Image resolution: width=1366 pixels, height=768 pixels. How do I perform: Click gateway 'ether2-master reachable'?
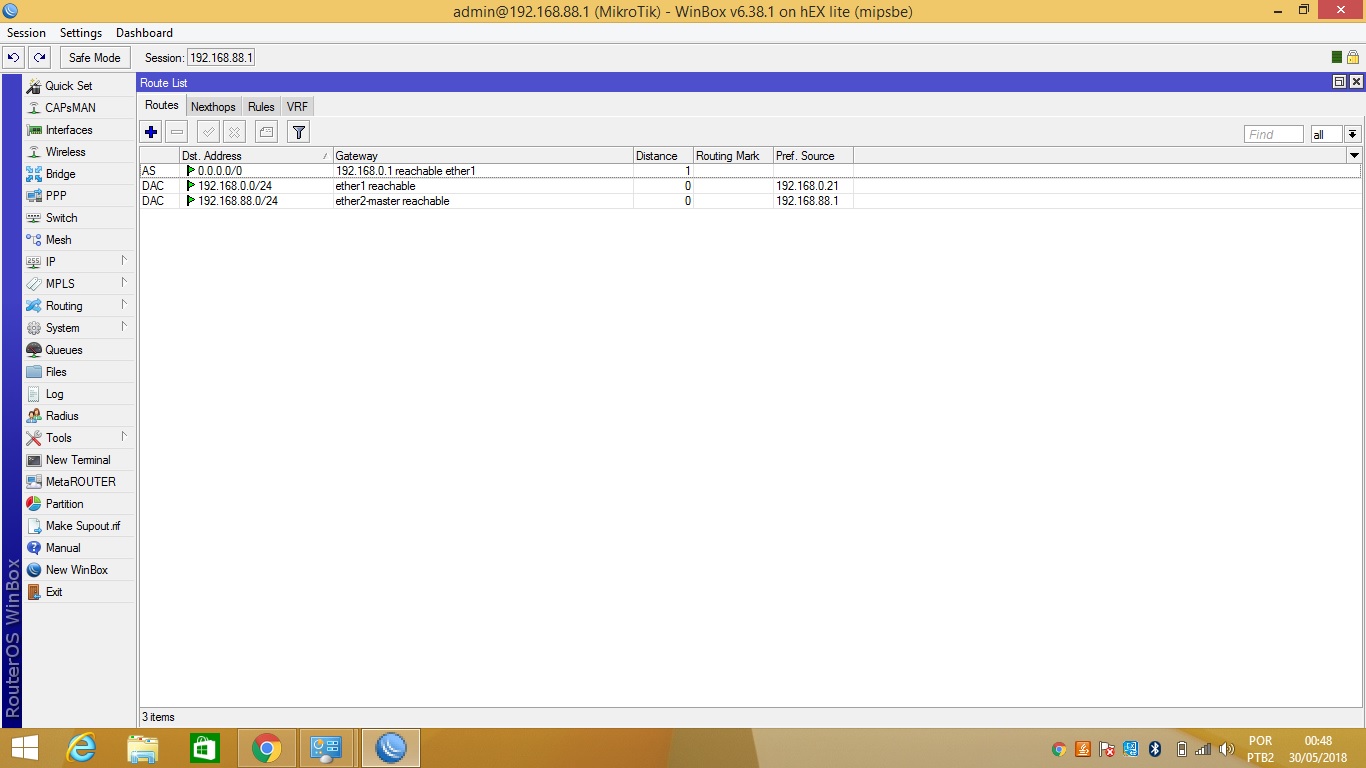click(x=392, y=201)
